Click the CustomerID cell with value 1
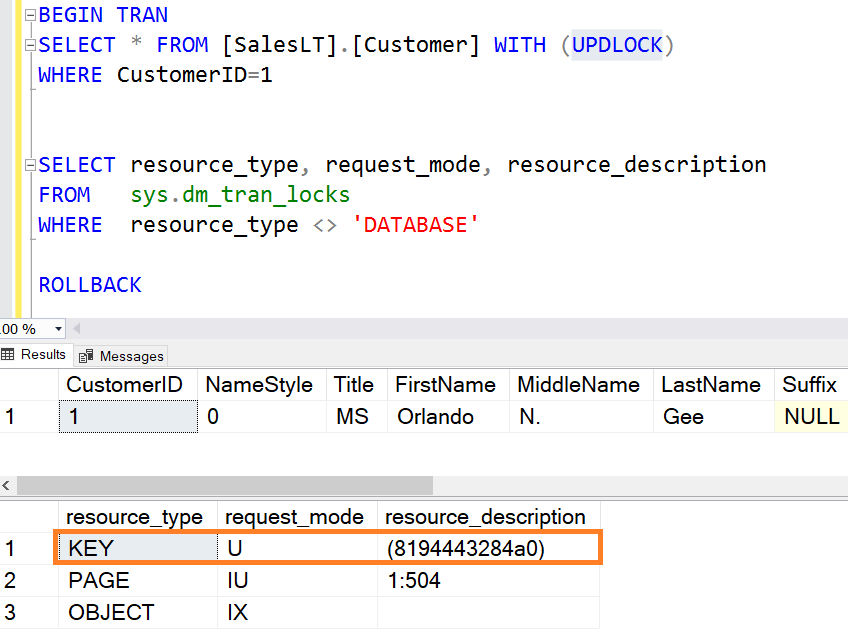This screenshot has width=848, height=641. tap(128, 417)
